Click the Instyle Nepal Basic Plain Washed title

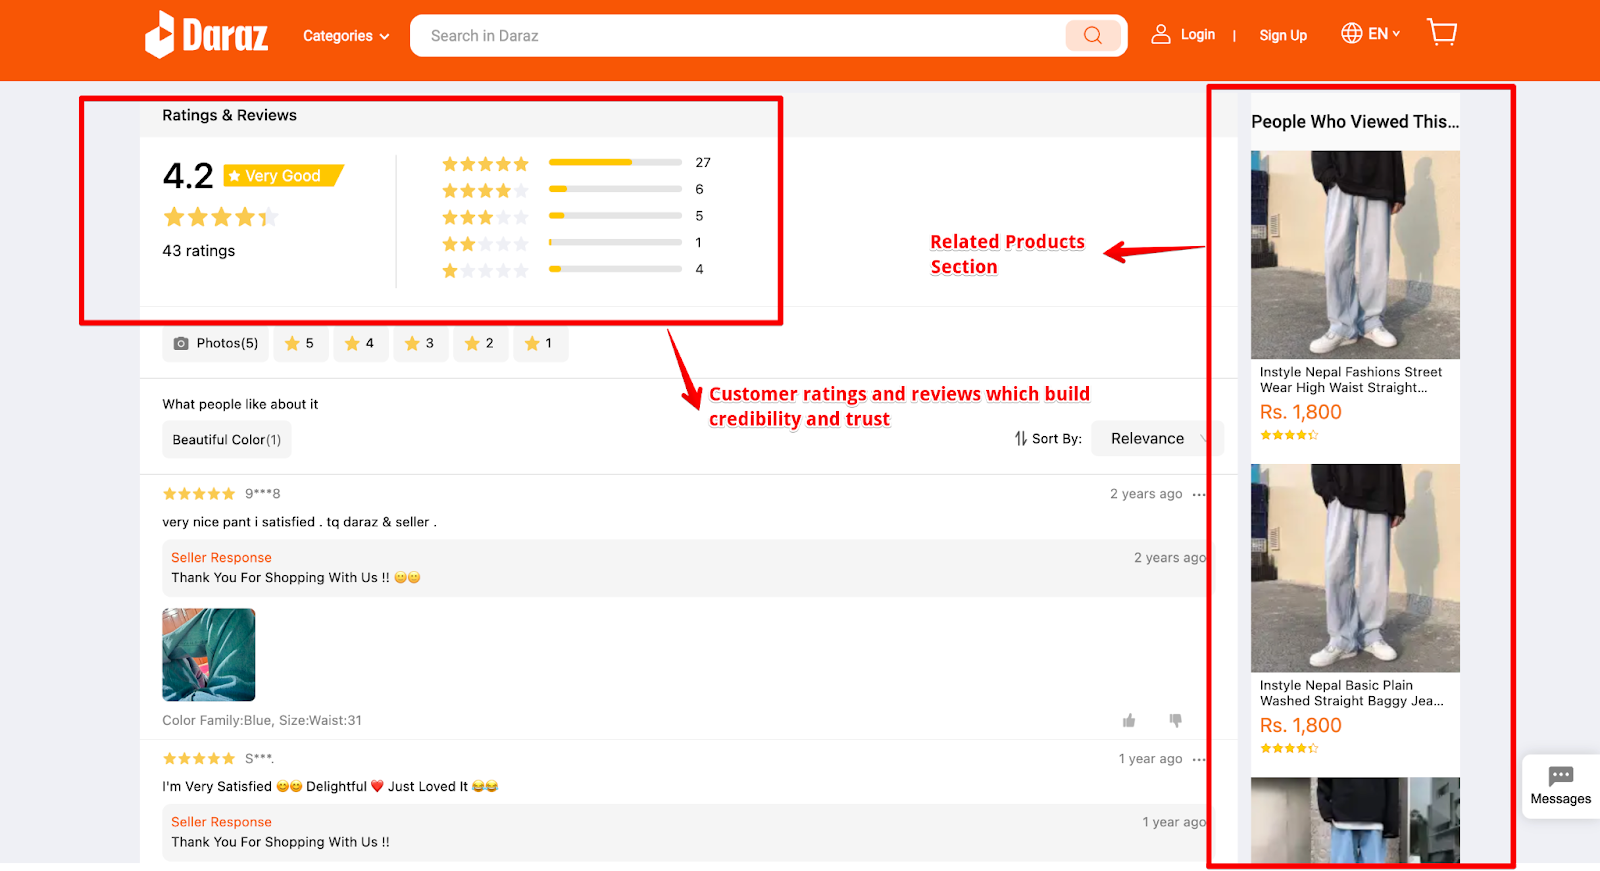(x=1351, y=693)
